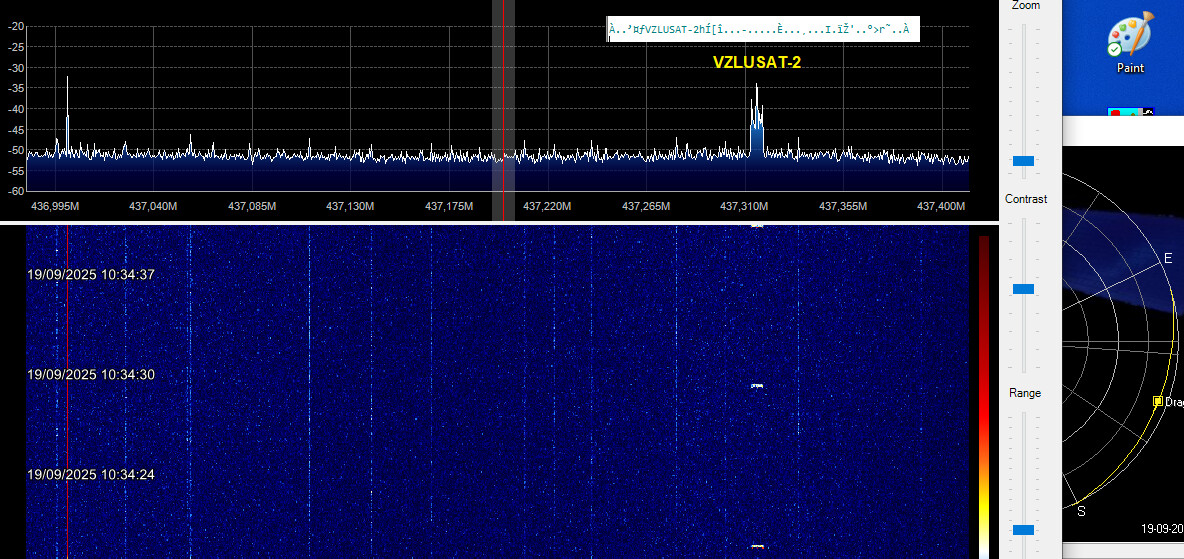Click the S compass label on polar plot
Viewport: 1184px width, 559px height.
click(x=1081, y=511)
